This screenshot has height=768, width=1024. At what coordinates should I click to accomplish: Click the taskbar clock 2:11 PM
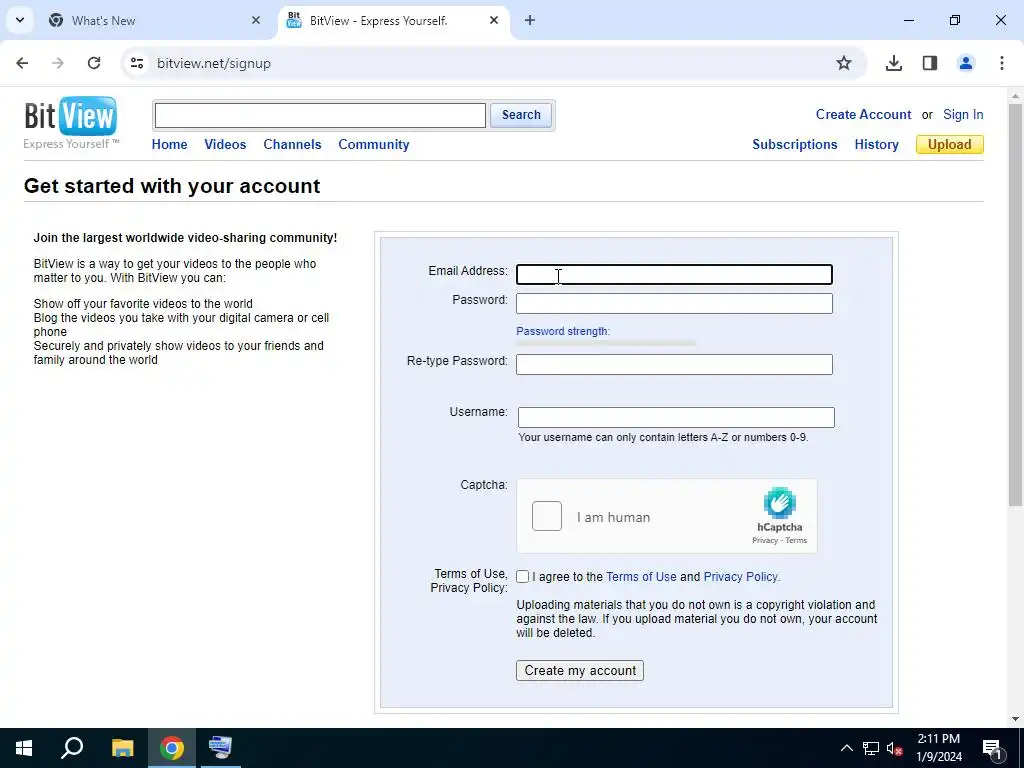point(938,739)
